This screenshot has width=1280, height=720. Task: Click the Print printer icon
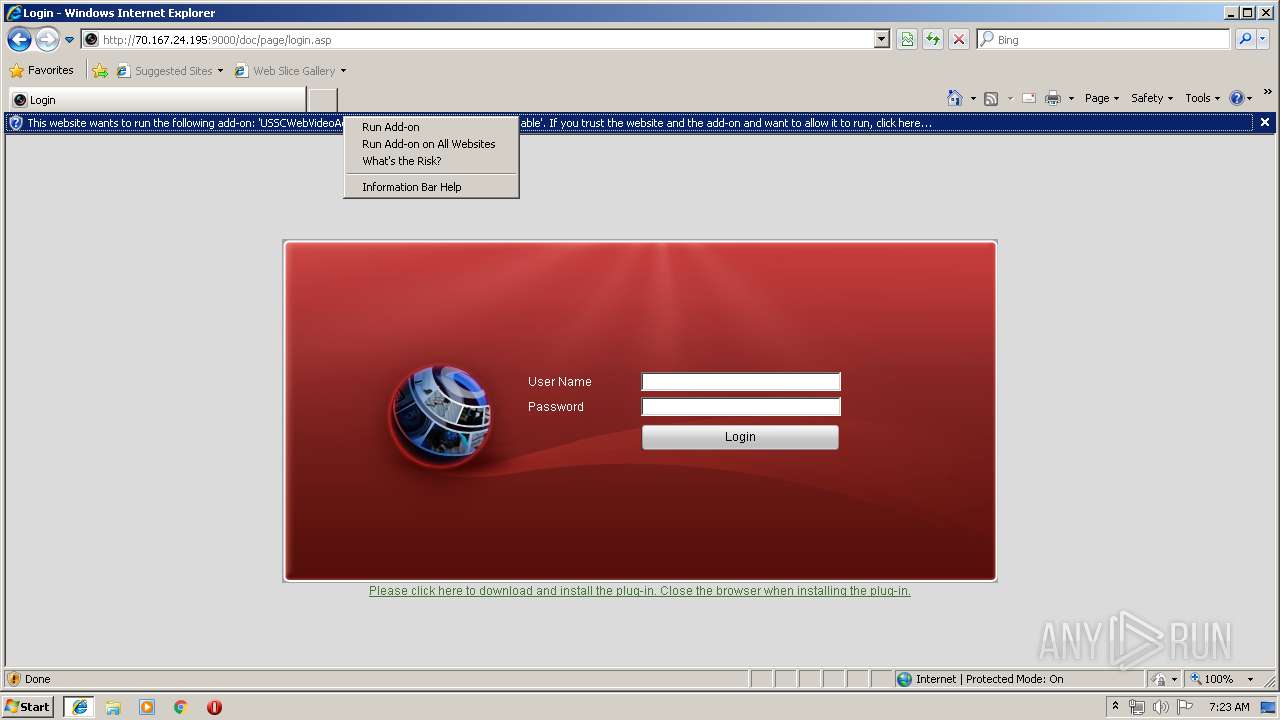1053,98
